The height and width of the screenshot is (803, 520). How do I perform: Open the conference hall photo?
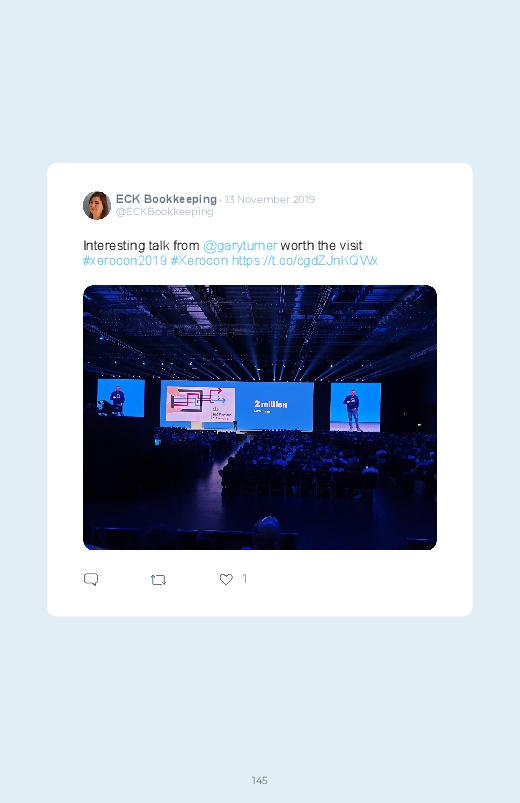(x=260, y=417)
